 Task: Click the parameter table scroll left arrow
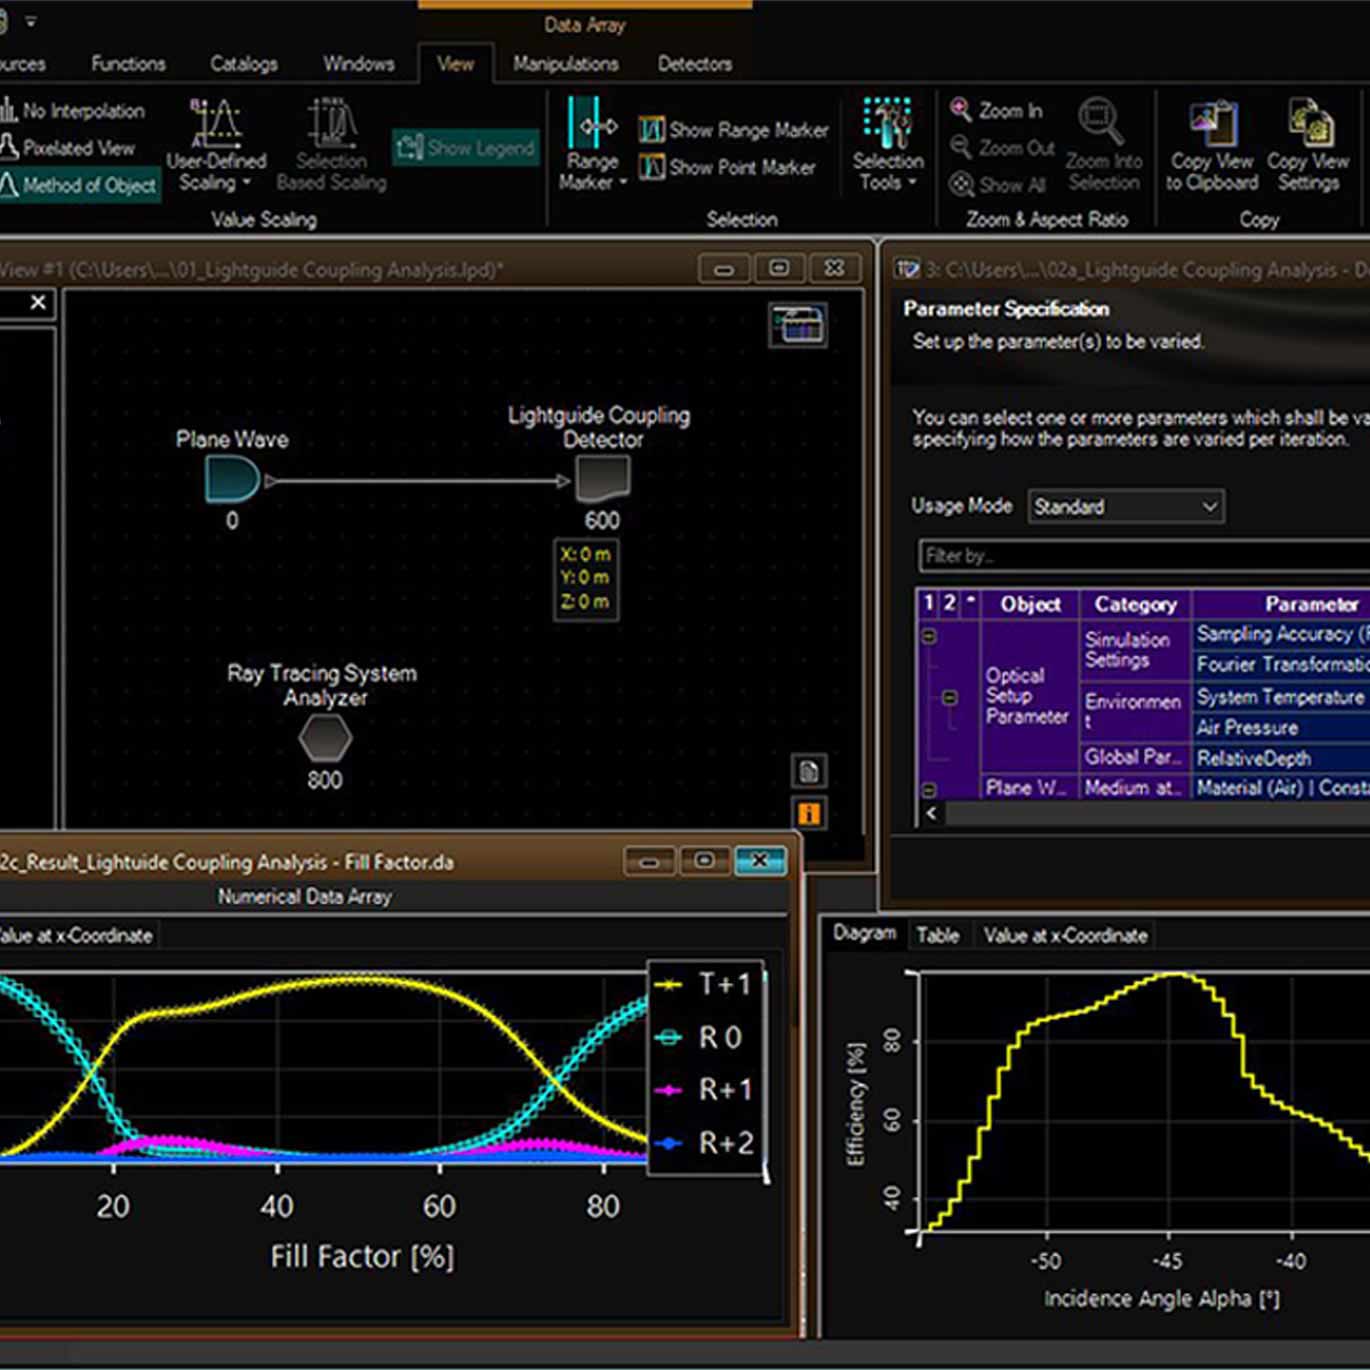(932, 813)
